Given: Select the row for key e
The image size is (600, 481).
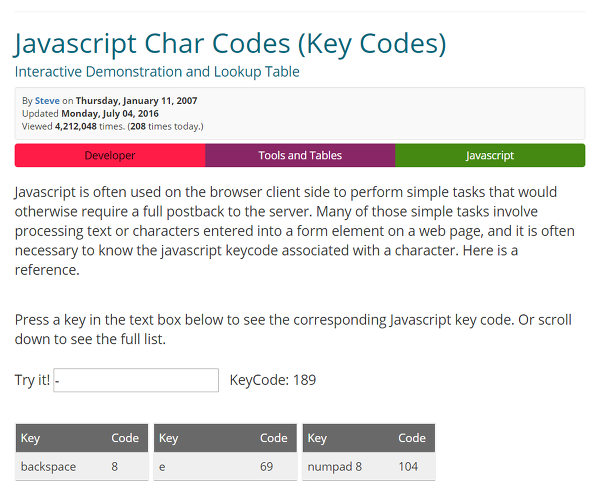Looking at the screenshot, I should pyautogui.click(x=225, y=466).
